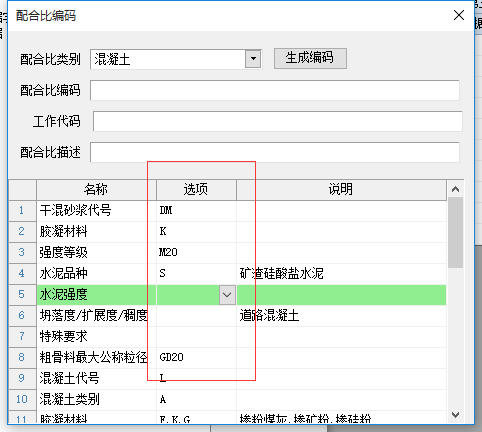Select the 名称 column header
The width and height of the screenshot is (482, 432).
pyautogui.click(x=96, y=190)
